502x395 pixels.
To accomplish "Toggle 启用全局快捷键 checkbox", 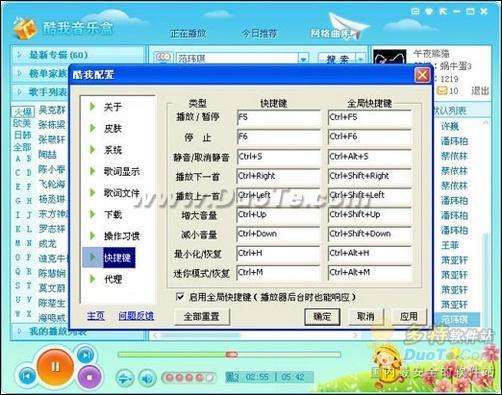I will pos(180,296).
